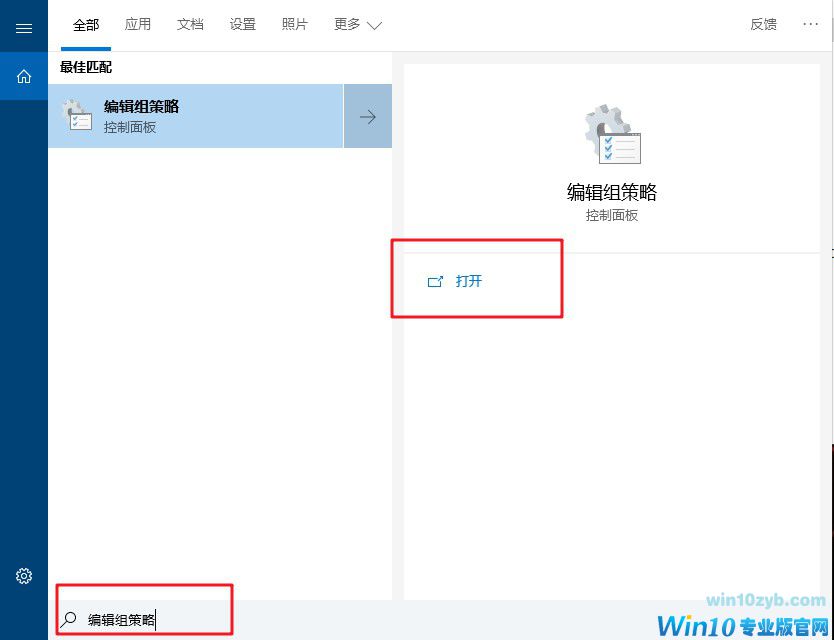Screen dimensions: 834x640
Task: Switch to the 应用 tab
Action: [x=138, y=24]
